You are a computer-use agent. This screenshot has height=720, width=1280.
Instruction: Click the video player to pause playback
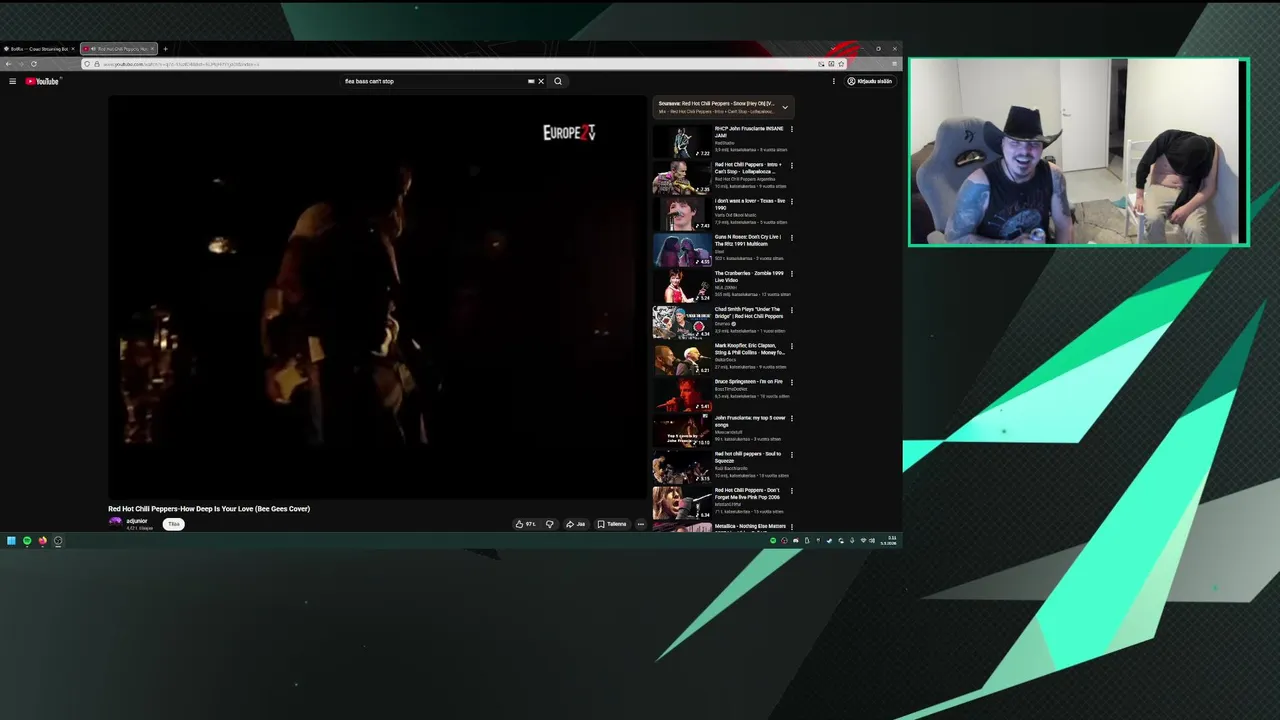click(378, 297)
